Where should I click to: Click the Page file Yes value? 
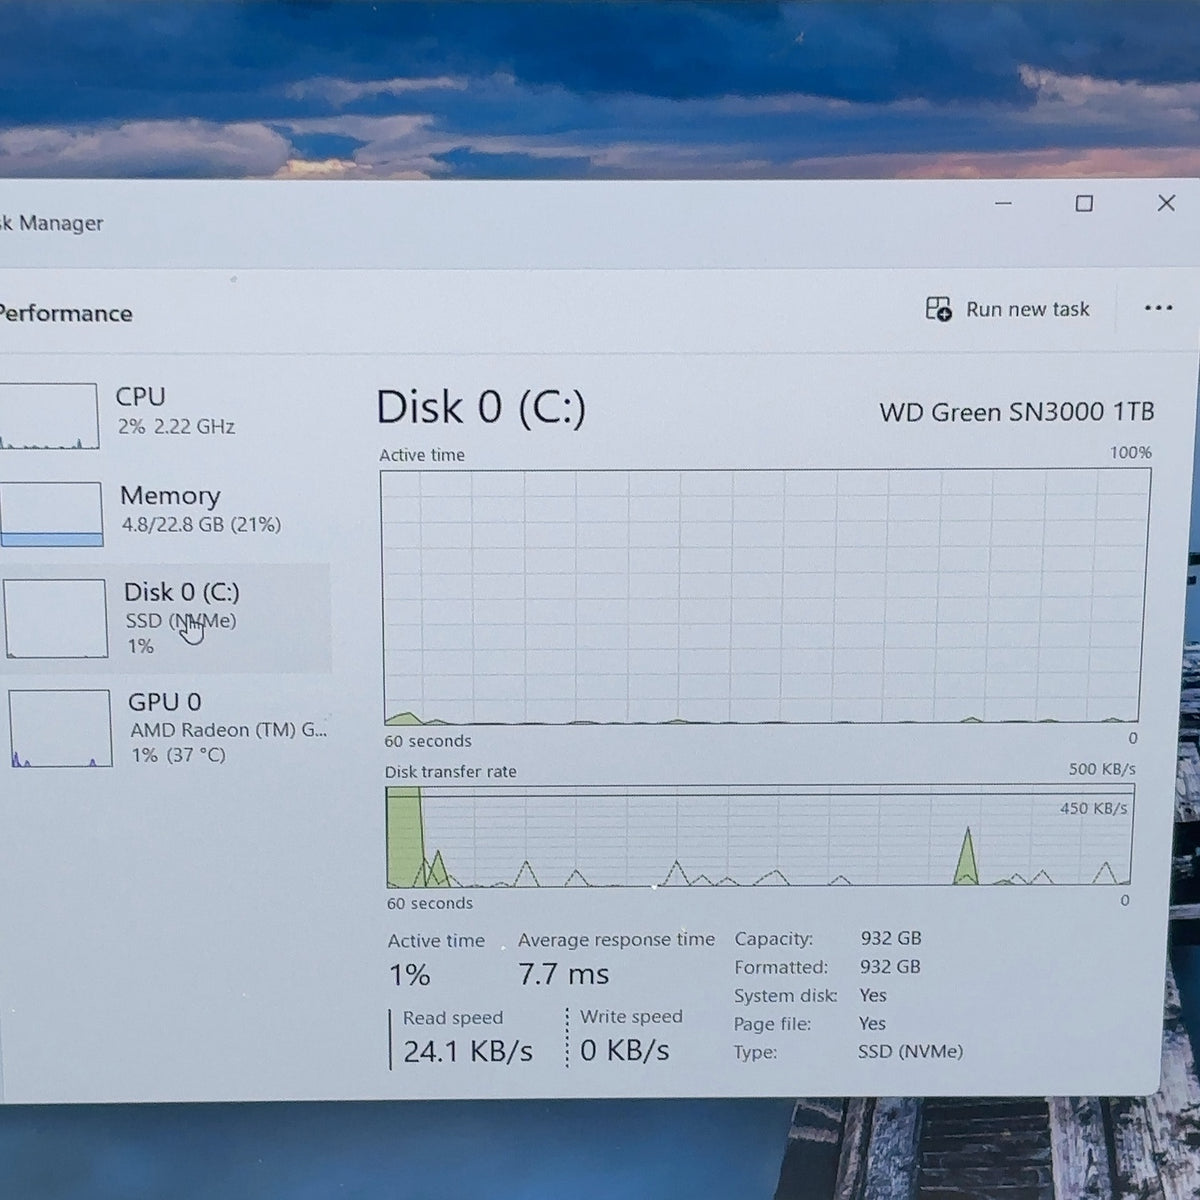(x=872, y=1023)
